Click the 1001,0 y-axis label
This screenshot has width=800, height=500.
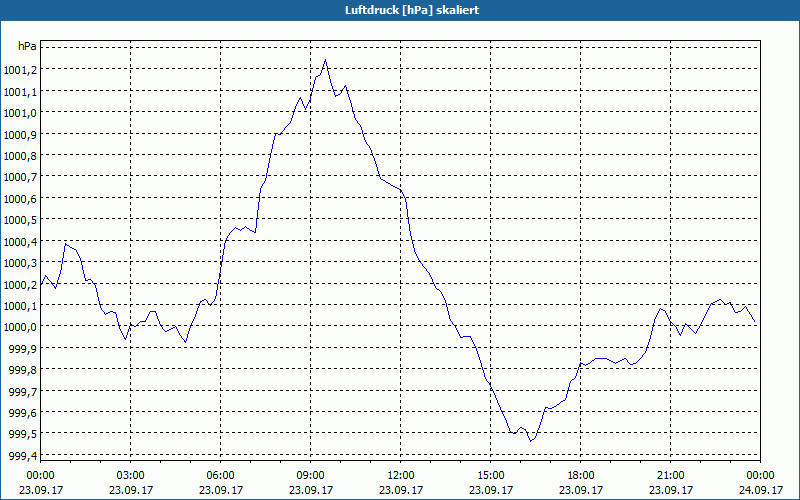click(20, 113)
